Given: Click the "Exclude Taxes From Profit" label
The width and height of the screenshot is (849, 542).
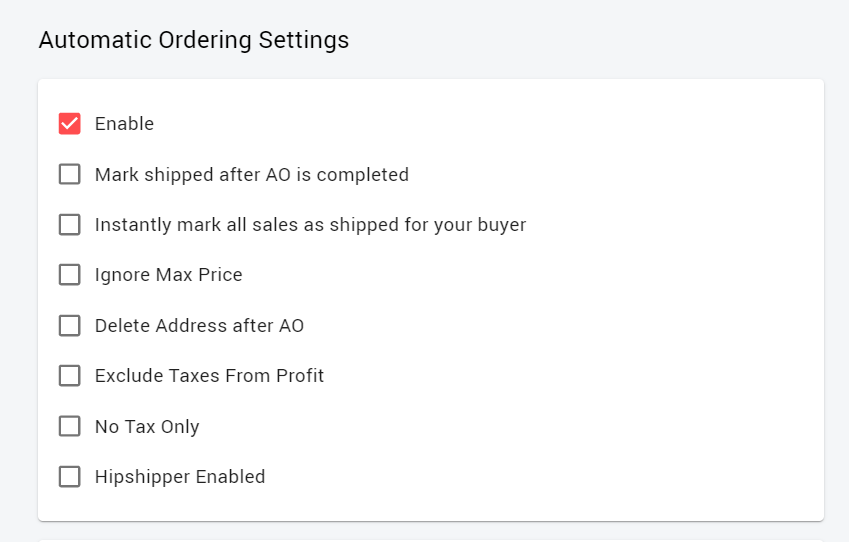Looking at the screenshot, I should point(209,376).
